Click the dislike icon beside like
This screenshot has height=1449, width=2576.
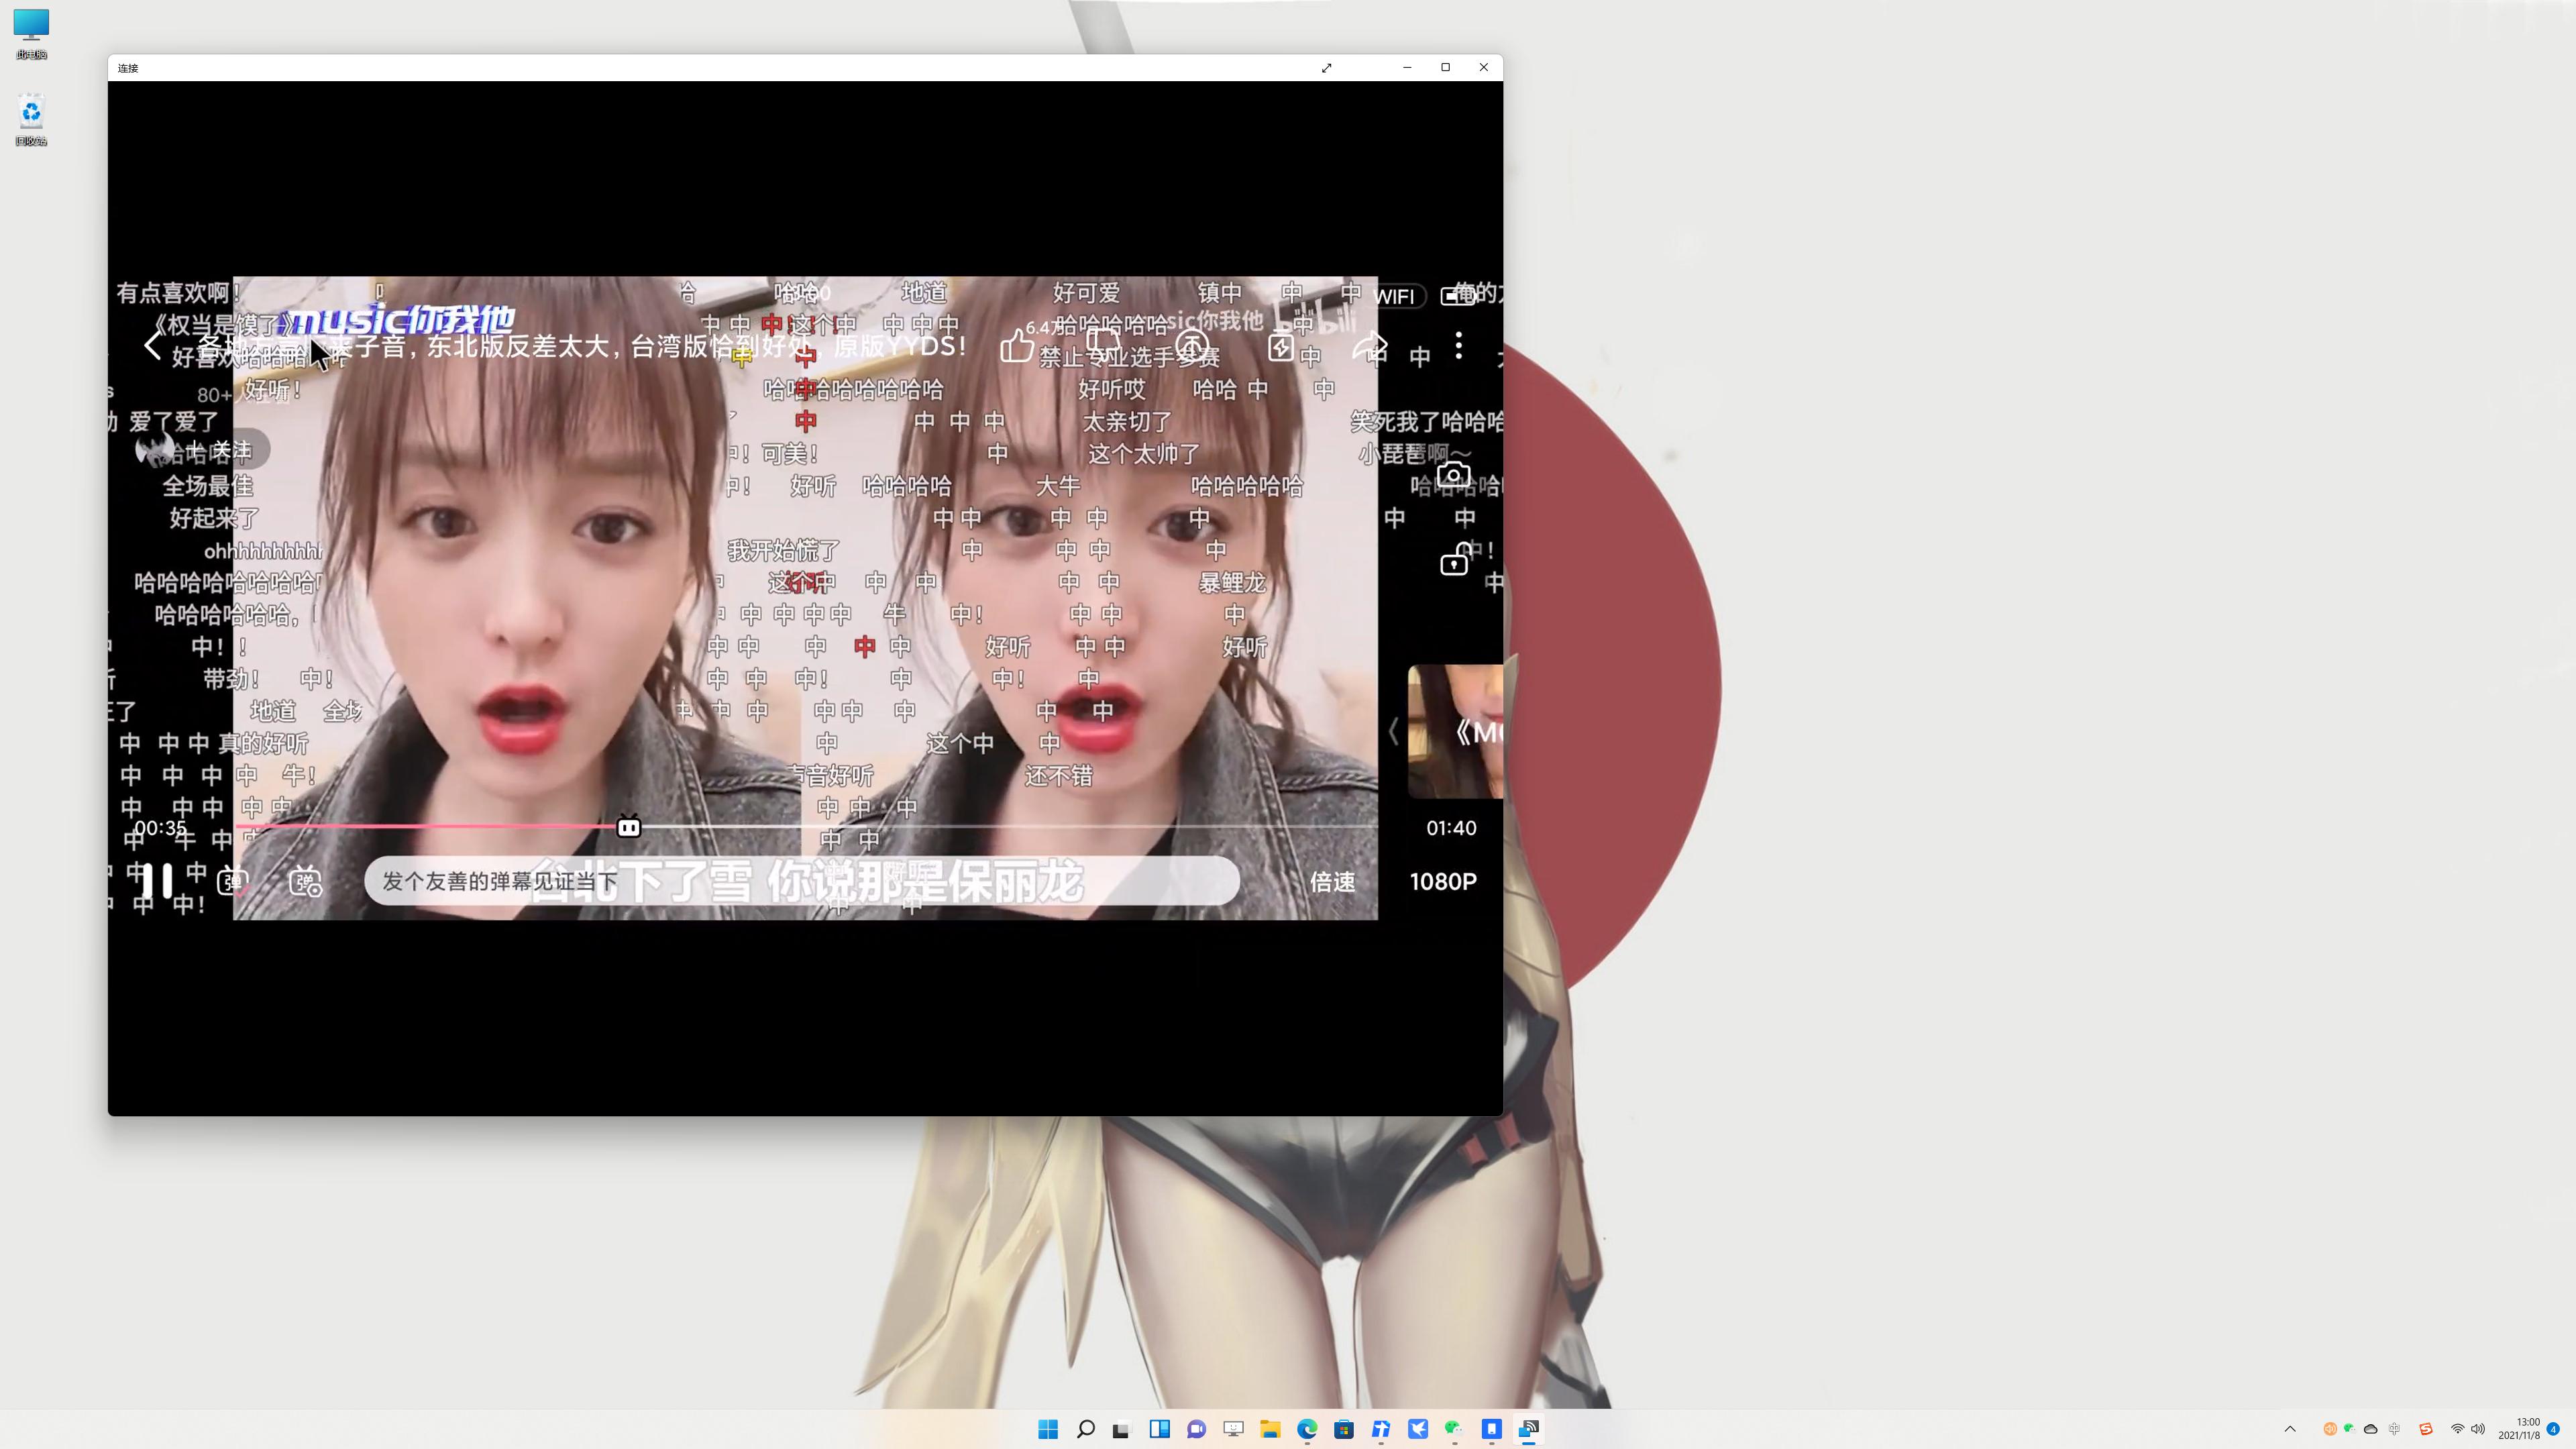coord(1104,346)
